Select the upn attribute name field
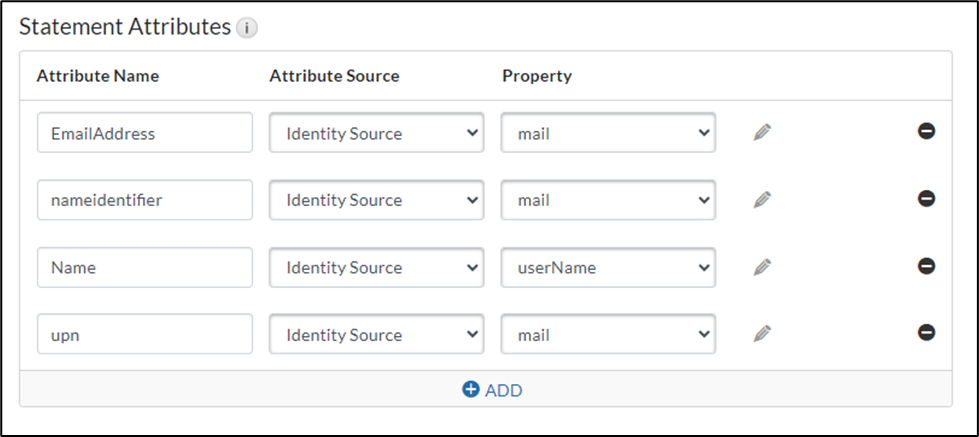The width and height of the screenshot is (979, 437). click(144, 334)
